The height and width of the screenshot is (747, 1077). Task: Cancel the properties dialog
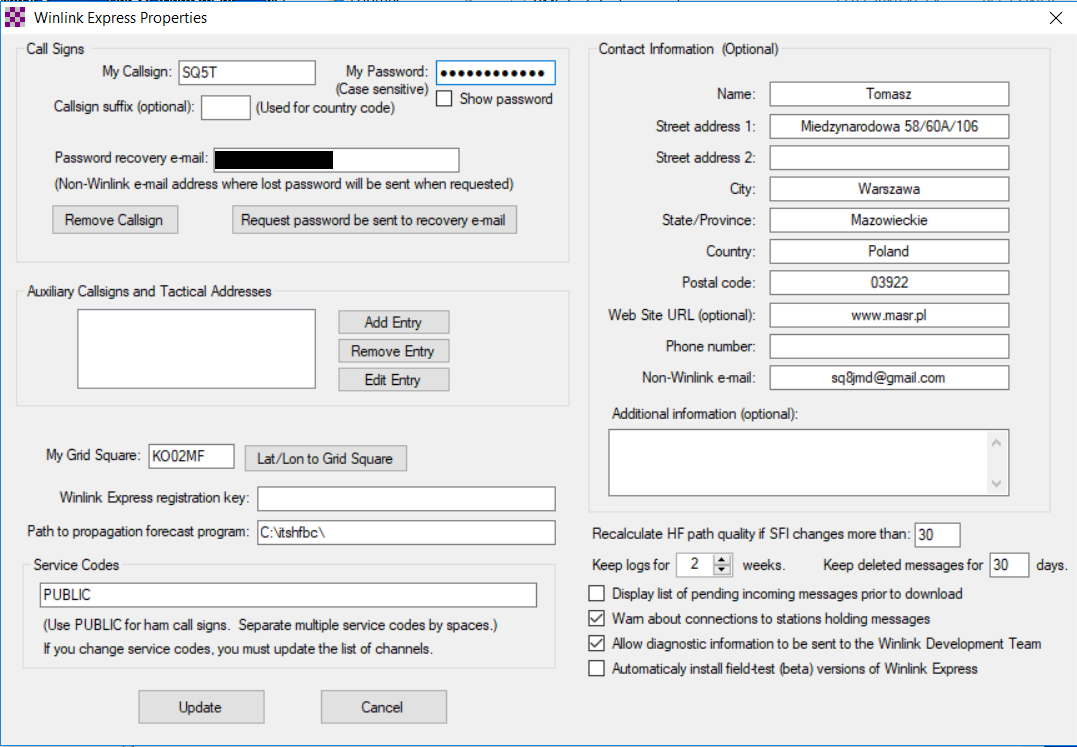coord(382,707)
